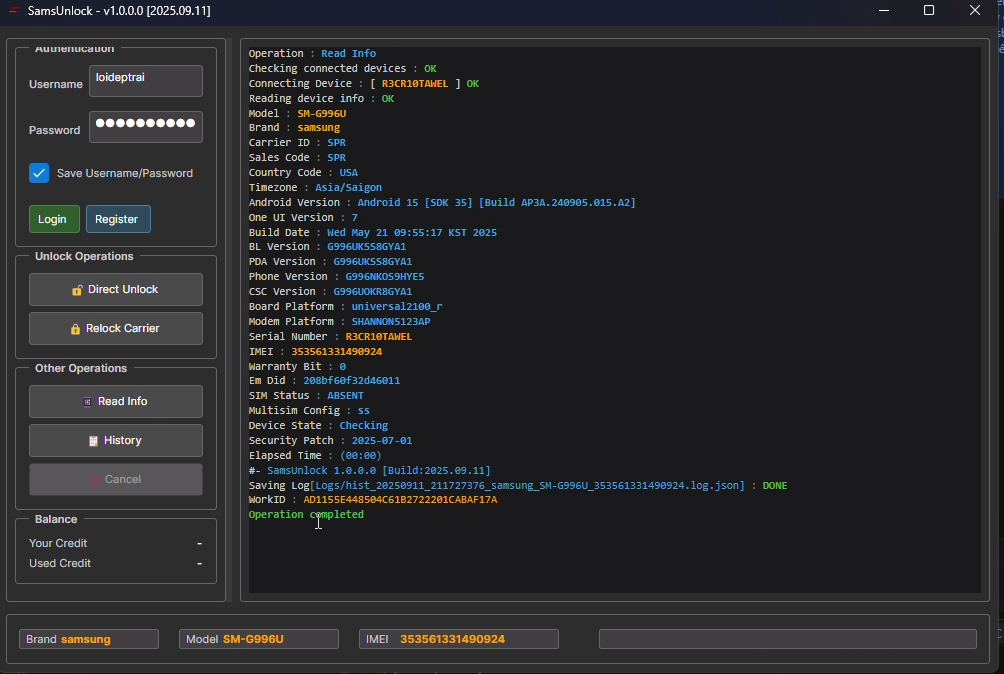Click the 'Your Credit' balance row
Screen dimensions: 1004x674
pyautogui.click(x=116, y=543)
